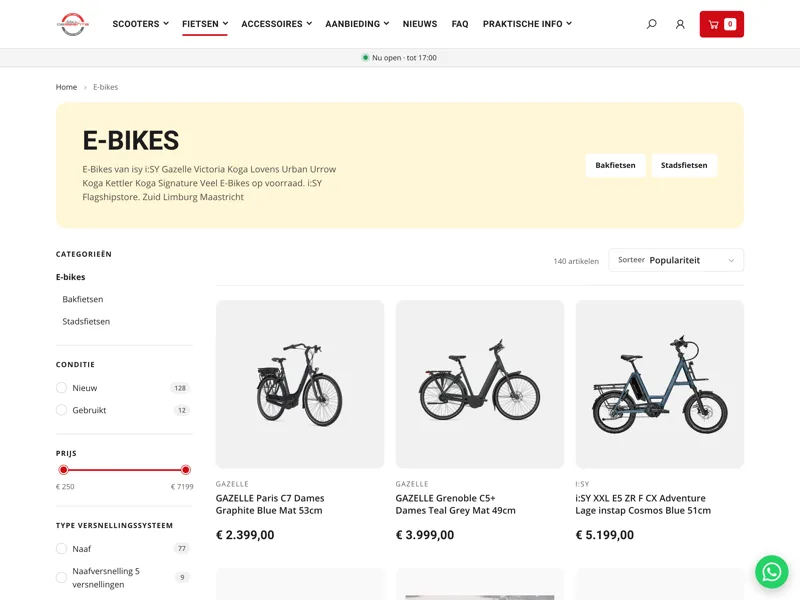Open the search magnifier icon
The height and width of the screenshot is (600, 800).
click(652, 24)
